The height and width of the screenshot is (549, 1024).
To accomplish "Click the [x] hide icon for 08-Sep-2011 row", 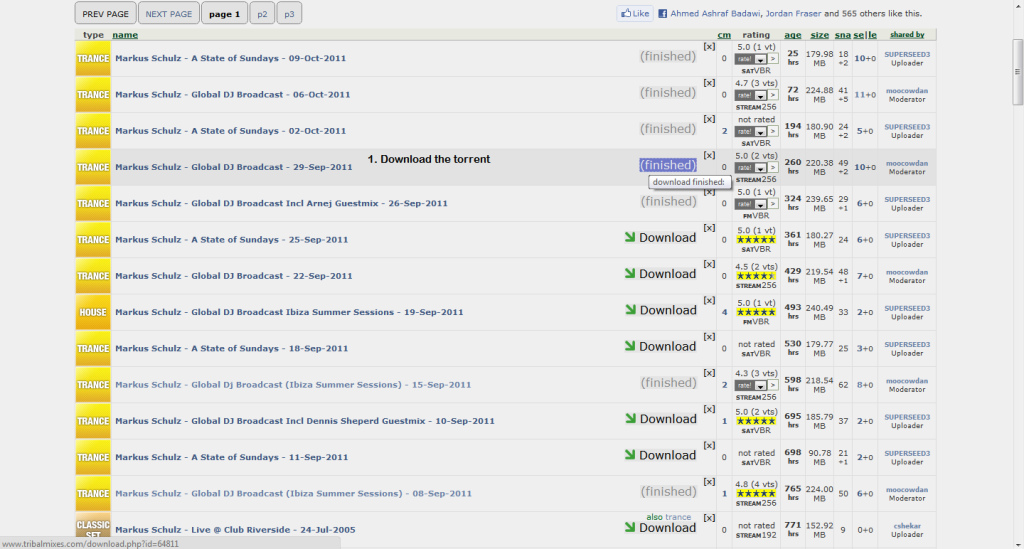I will click(x=709, y=482).
